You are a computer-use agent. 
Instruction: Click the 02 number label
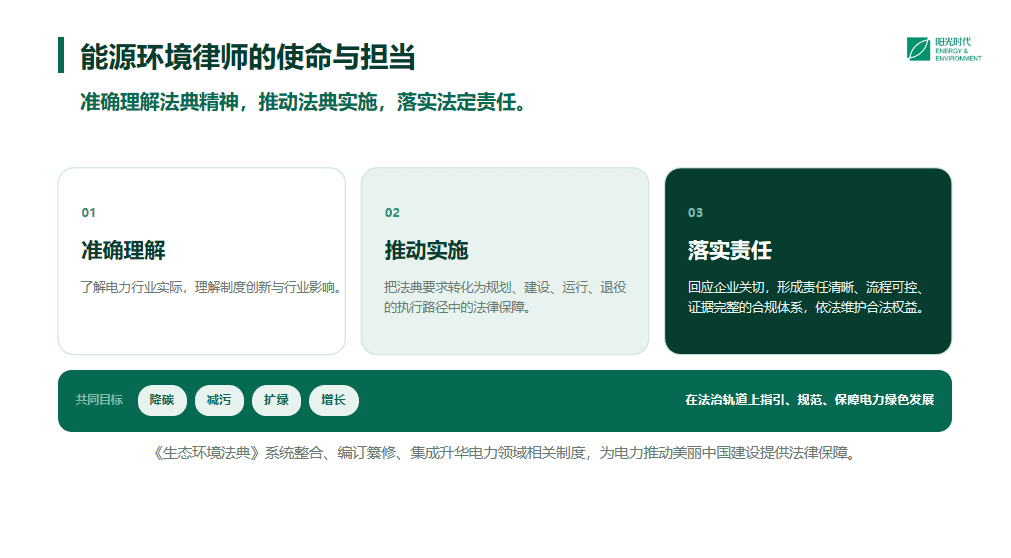pos(392,213)
